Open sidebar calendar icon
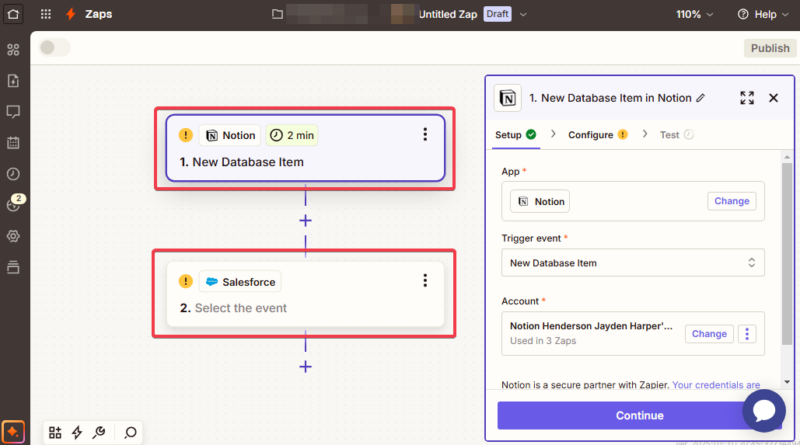Screen dimensions: 800x445 (13, 143)
